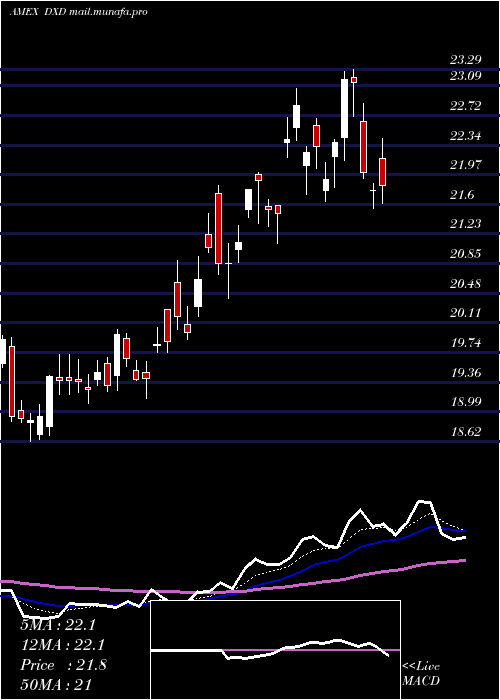Select the 20.11 price axis label
The height and width of the screenshot is (700, 500).
coord(465,313)
